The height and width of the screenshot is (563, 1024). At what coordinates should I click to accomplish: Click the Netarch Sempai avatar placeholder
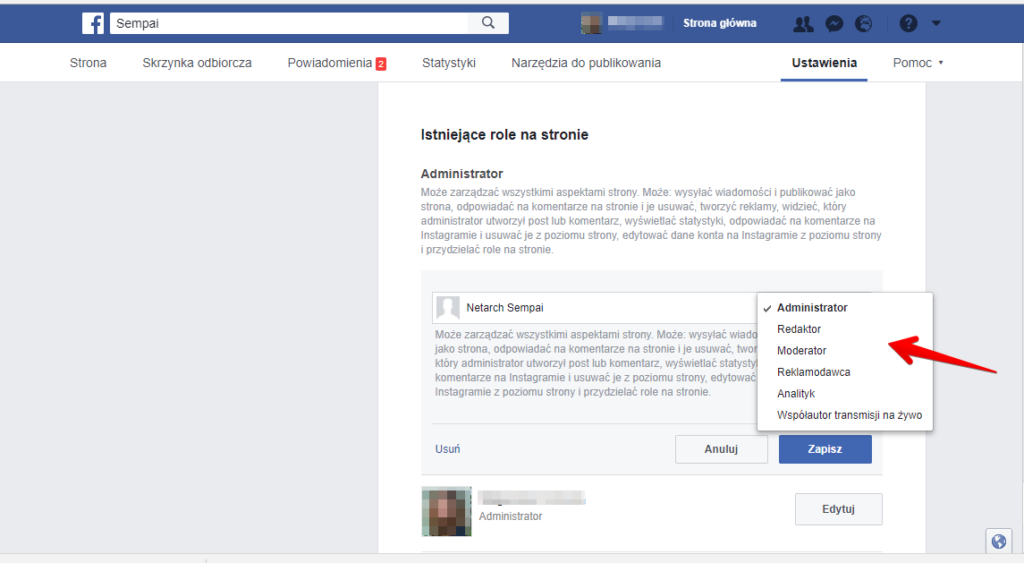[447, 308]
